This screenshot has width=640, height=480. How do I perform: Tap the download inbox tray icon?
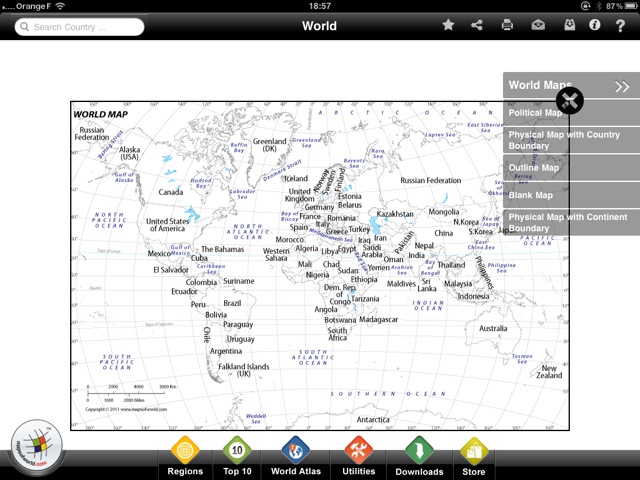coord(568,25)
